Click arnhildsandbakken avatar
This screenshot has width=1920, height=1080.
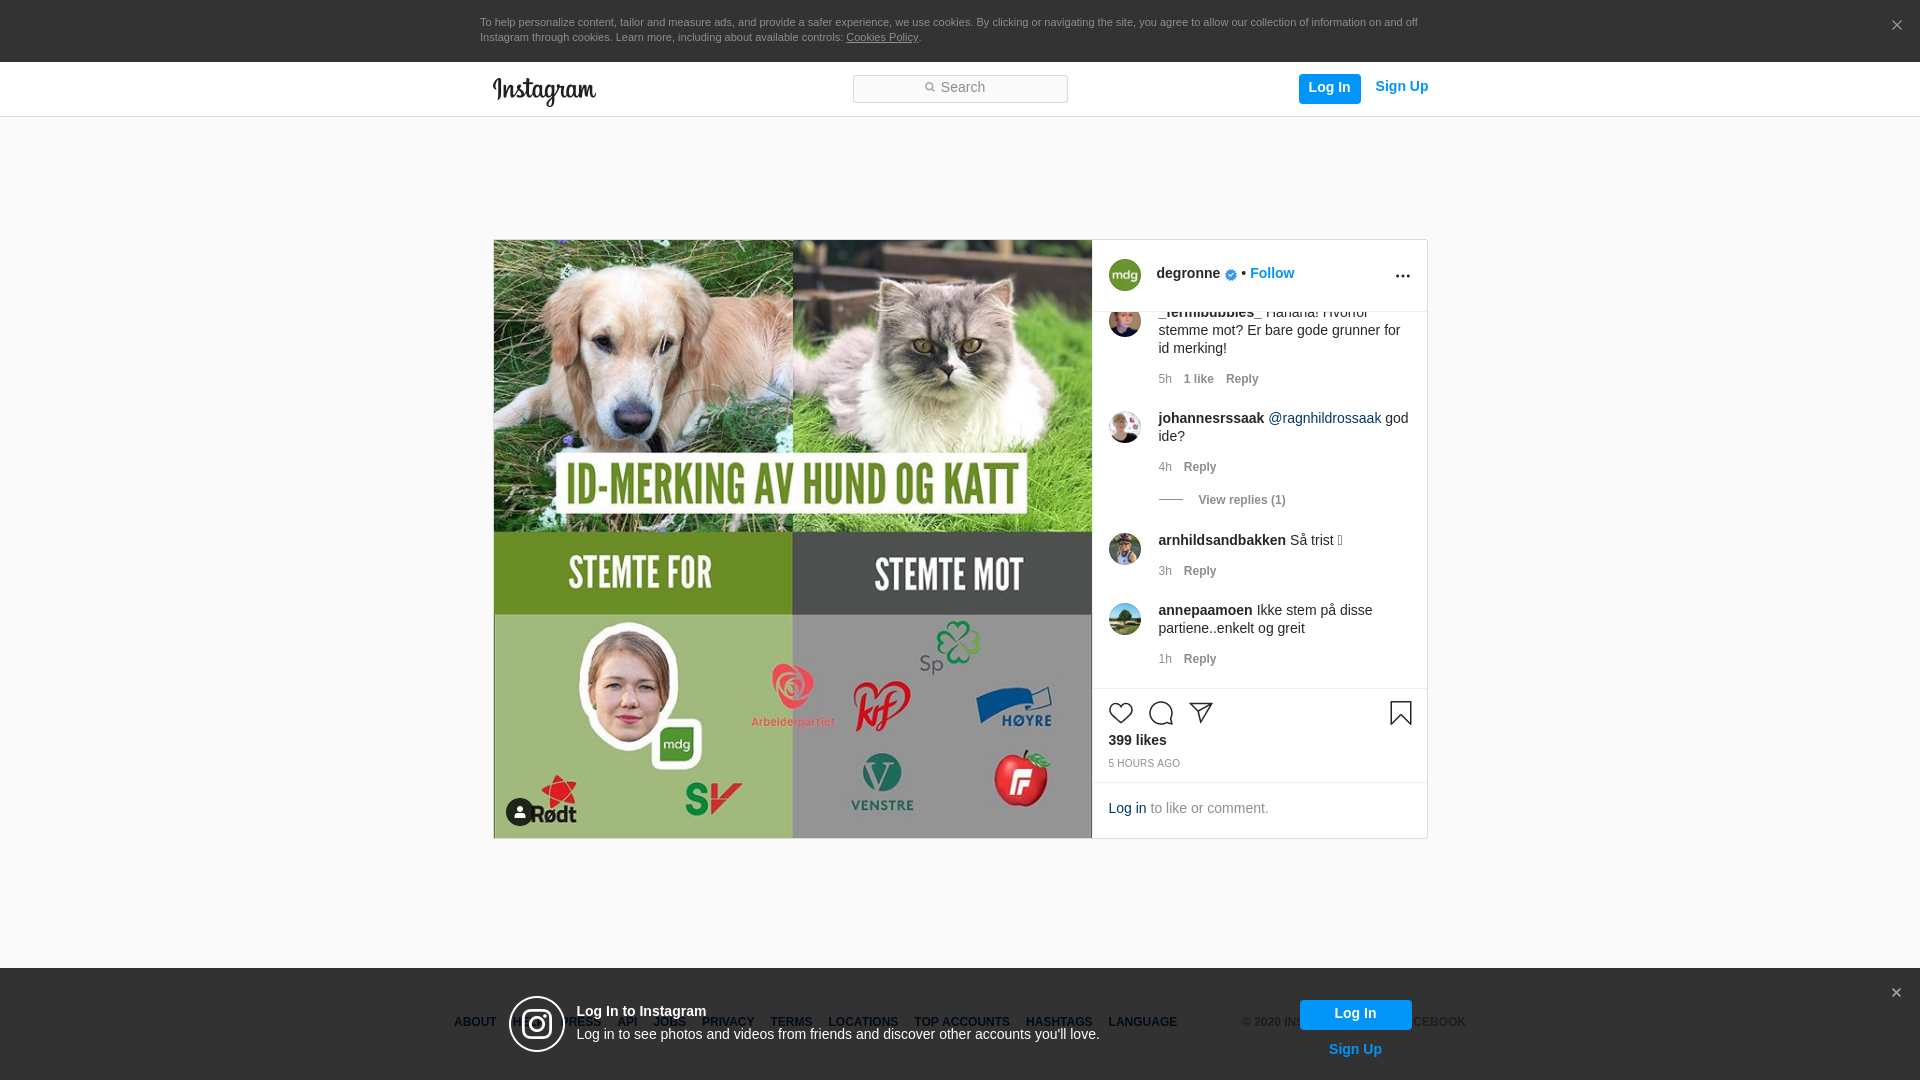[1124, 549]
